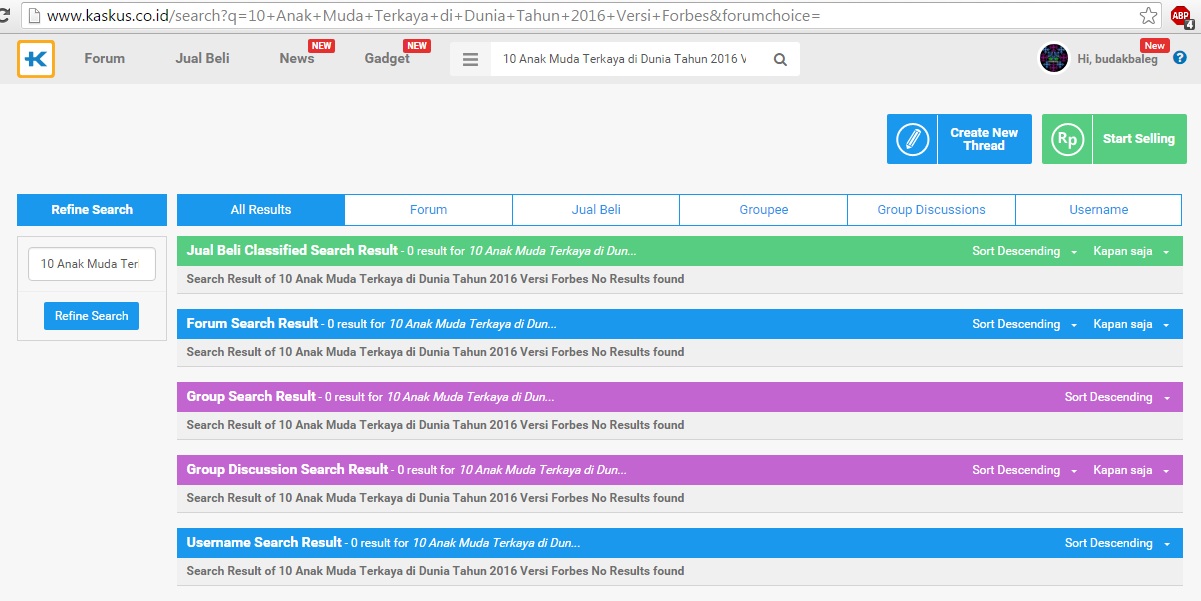Select the All Results tab
Image resolution: width=1201 pixels, height=601 pixels.
261,210
